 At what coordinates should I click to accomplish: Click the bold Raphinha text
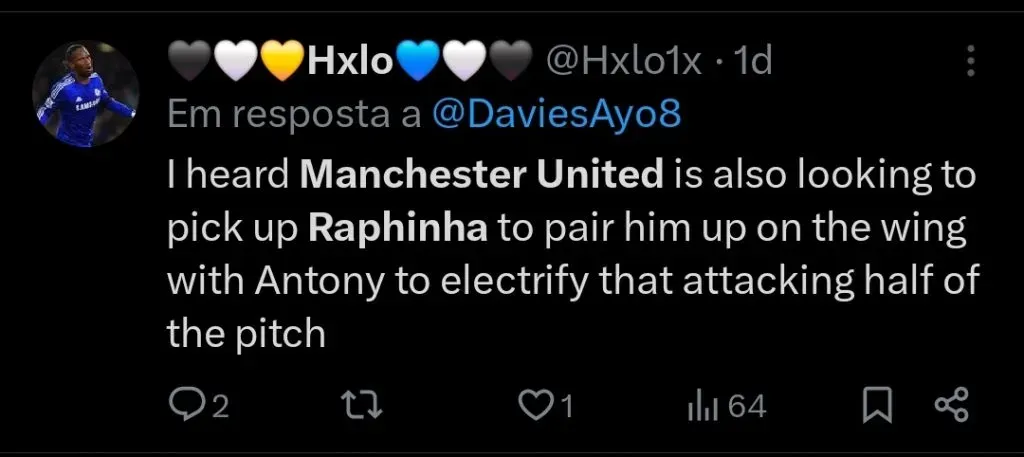click(x=397, y=228)
